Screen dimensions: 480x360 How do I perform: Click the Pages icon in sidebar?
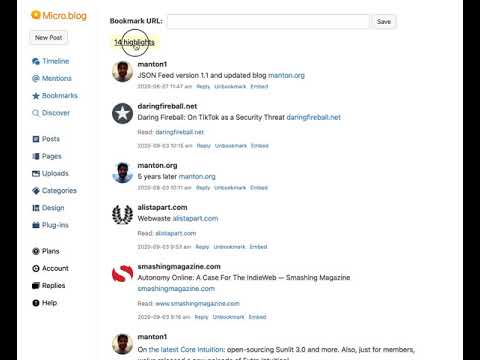click(x=36, y=156)
